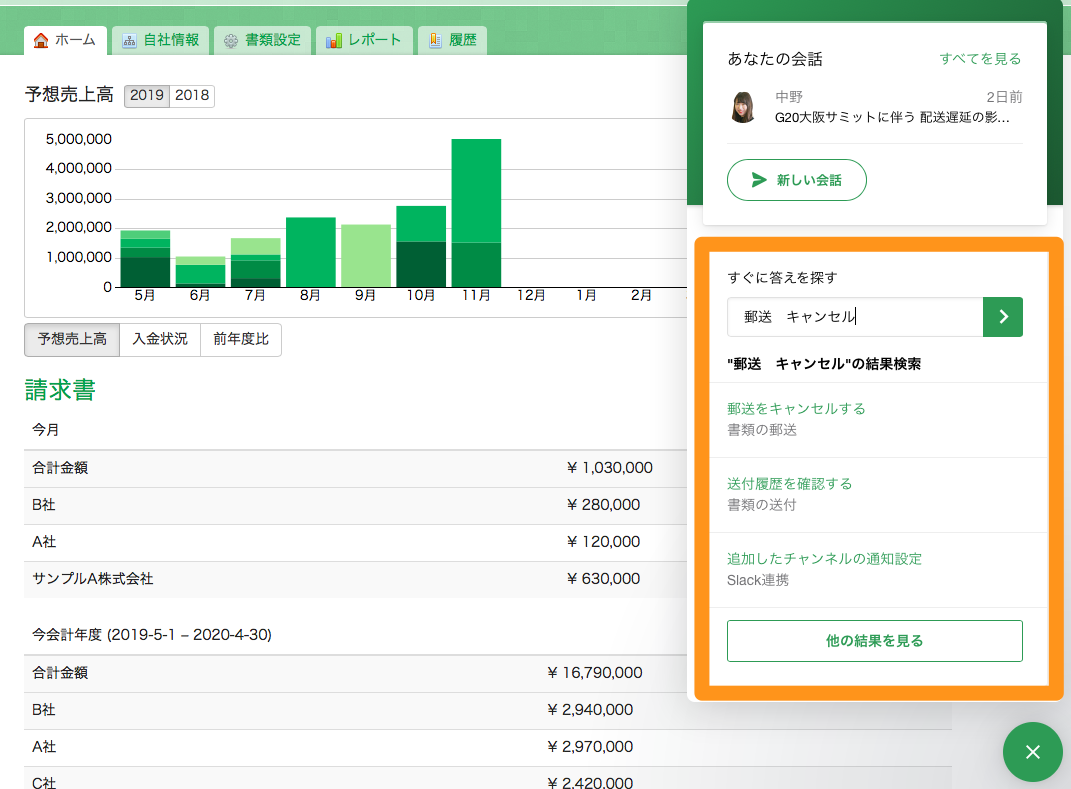Image resolution: width=1071 pixels, height=789 pixels.
Task: Click the 11月 bar in chart
Action: [x=476, y=213]
